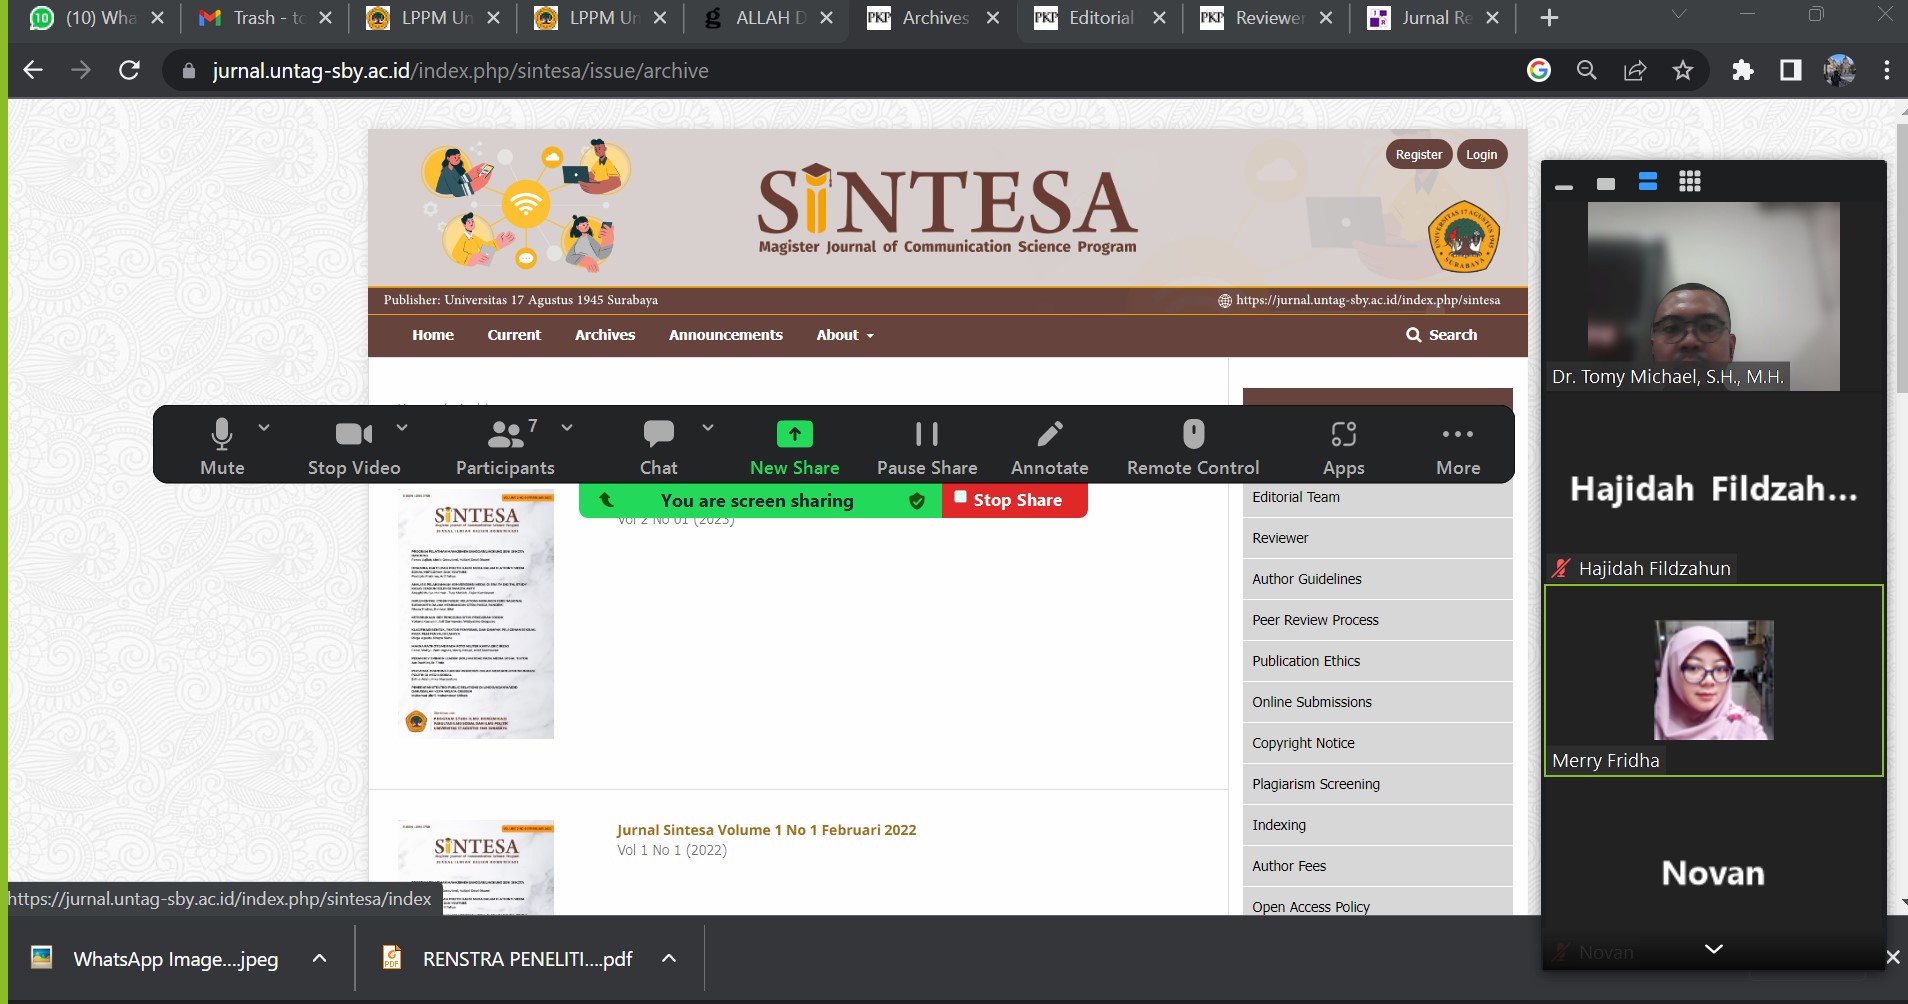Bookmark this page with star icon
1908x1004 pixels.
[x=1683, y=71]
